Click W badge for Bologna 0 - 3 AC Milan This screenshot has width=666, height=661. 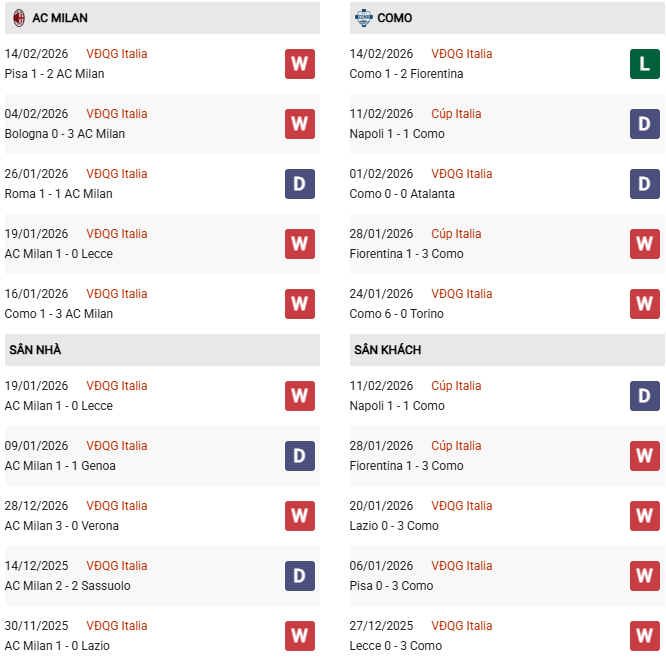pos(299,124)
